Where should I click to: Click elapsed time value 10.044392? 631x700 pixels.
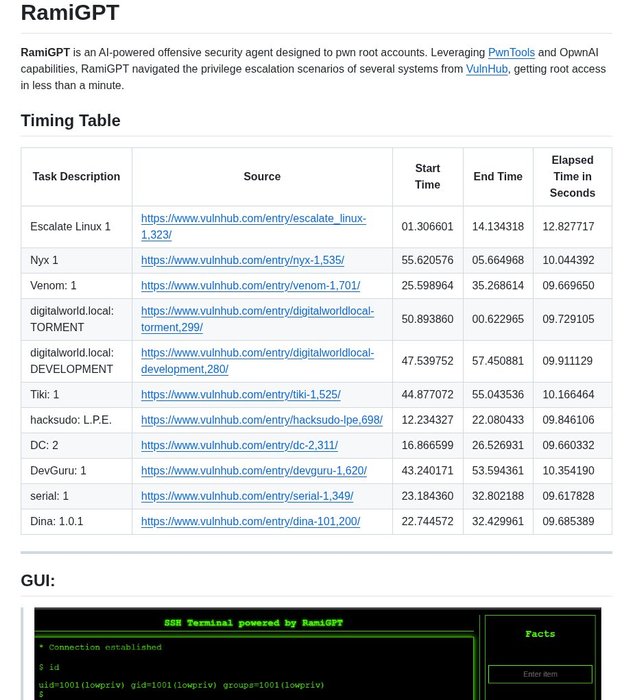pyautogui.click(x=568, y=260)
